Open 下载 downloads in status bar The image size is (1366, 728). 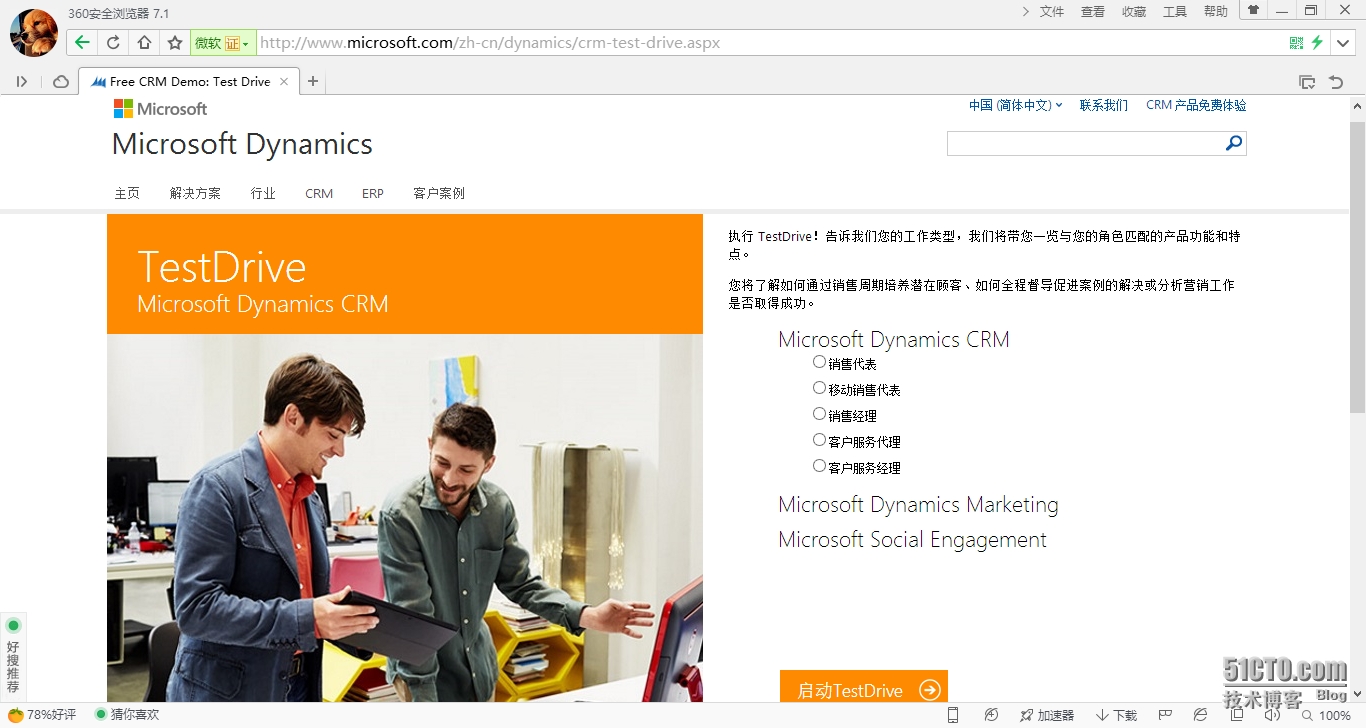pos(1116,715)
